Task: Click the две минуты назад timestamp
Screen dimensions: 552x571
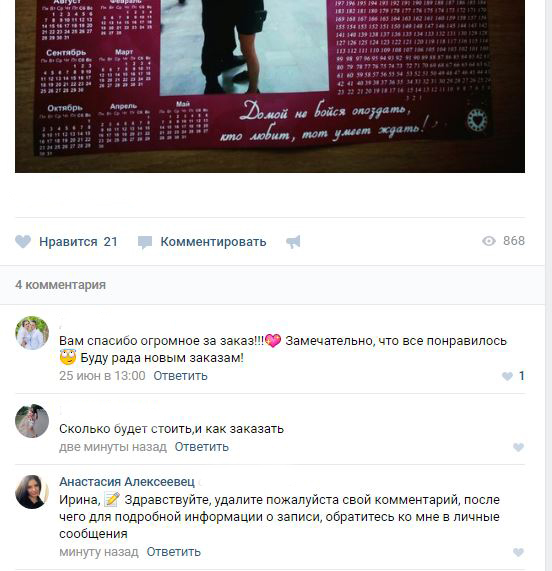Action: [x=113, y=446]
